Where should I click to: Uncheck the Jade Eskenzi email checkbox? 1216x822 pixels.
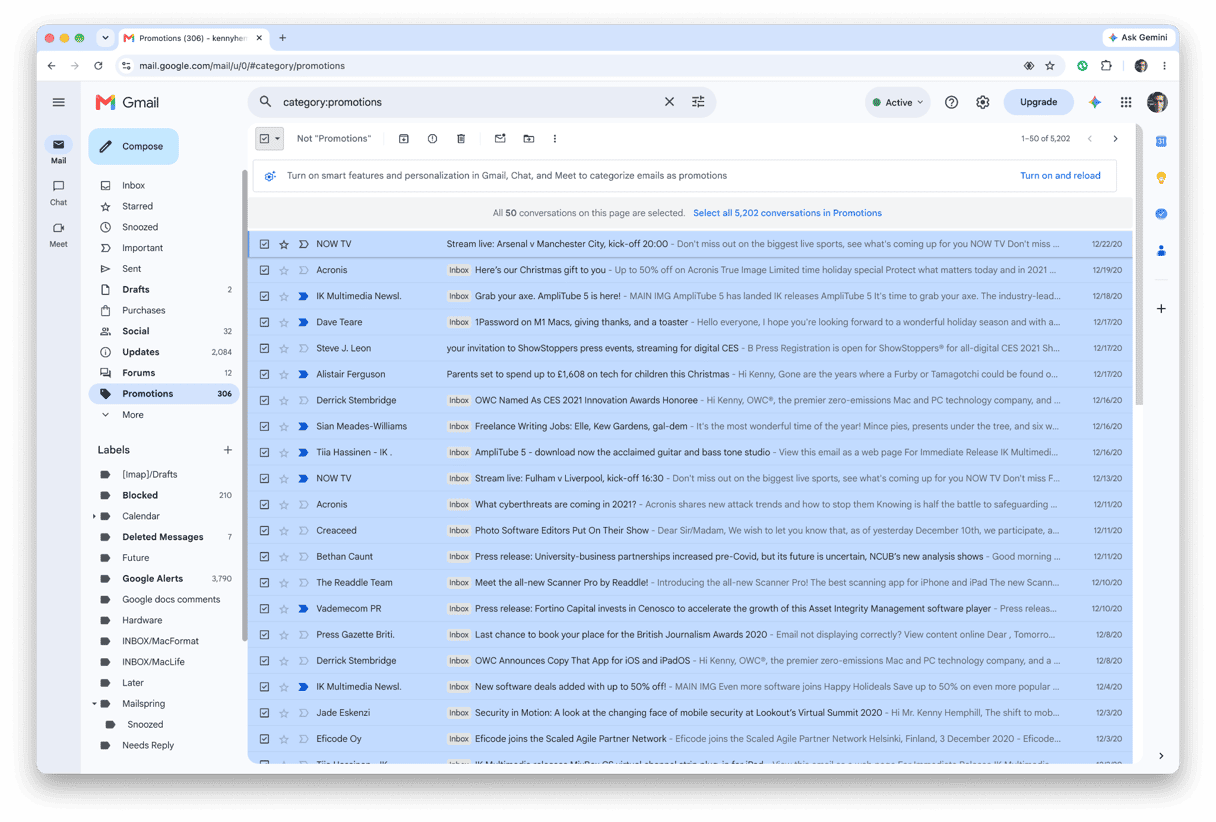point(264,712)
